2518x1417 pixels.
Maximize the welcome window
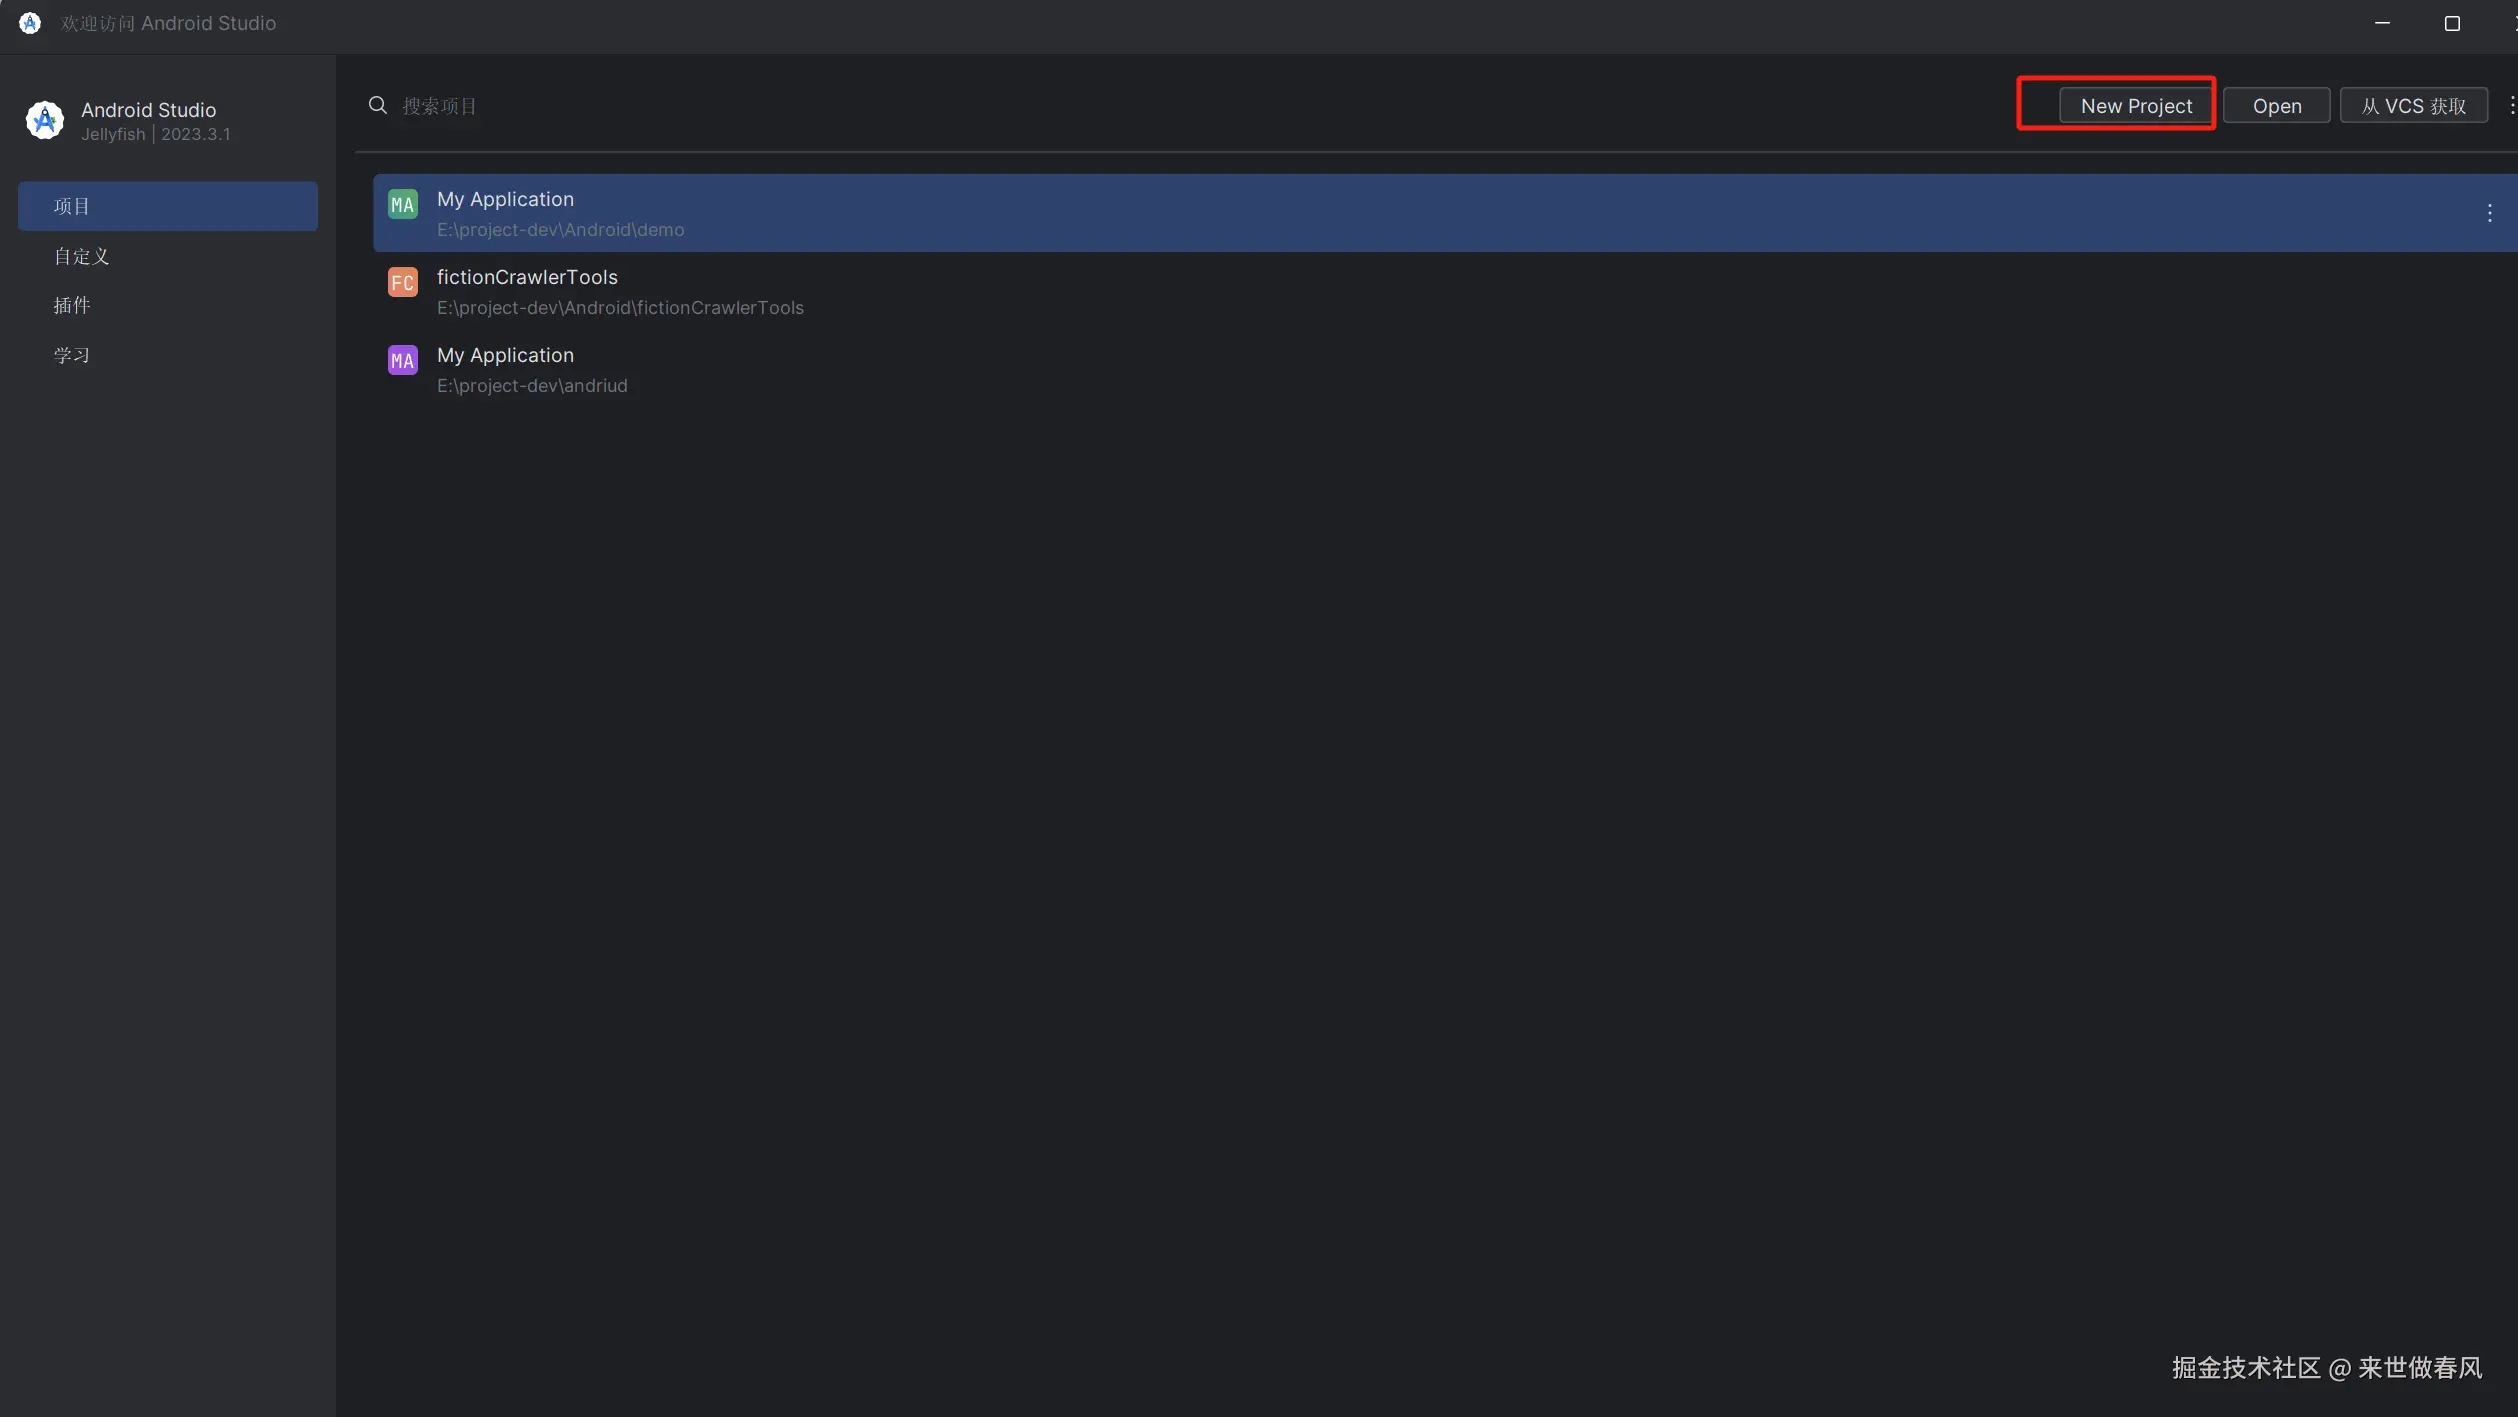[x=2451, y=23]
